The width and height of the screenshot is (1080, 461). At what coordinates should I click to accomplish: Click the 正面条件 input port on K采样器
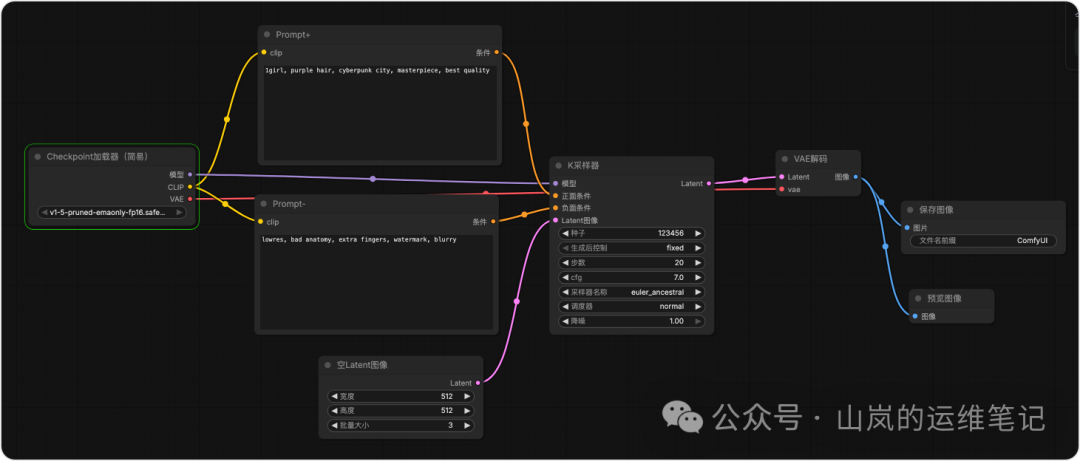point(556,196)
